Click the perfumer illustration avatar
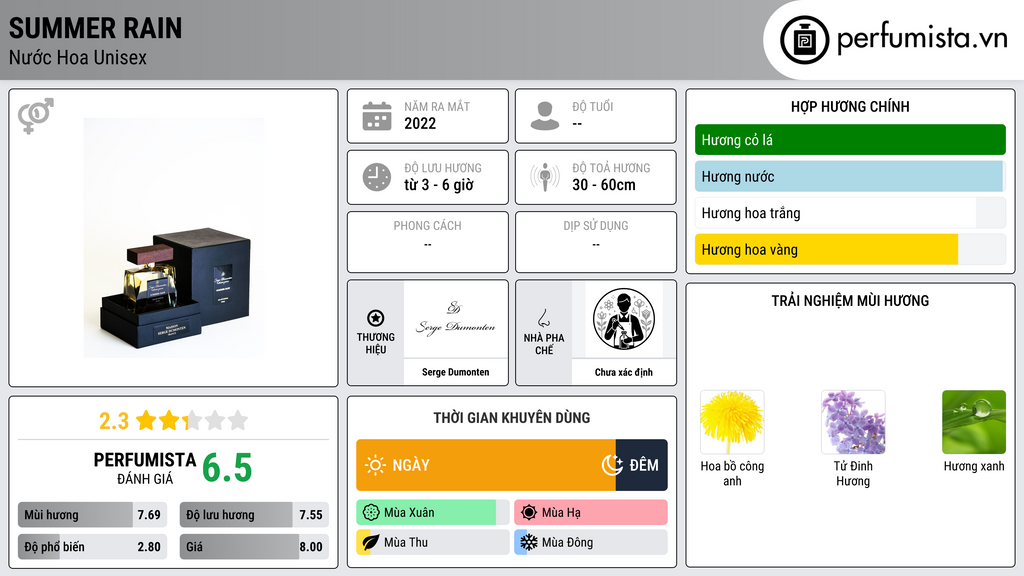This screenshot has height=576, width=1024. 624,319
